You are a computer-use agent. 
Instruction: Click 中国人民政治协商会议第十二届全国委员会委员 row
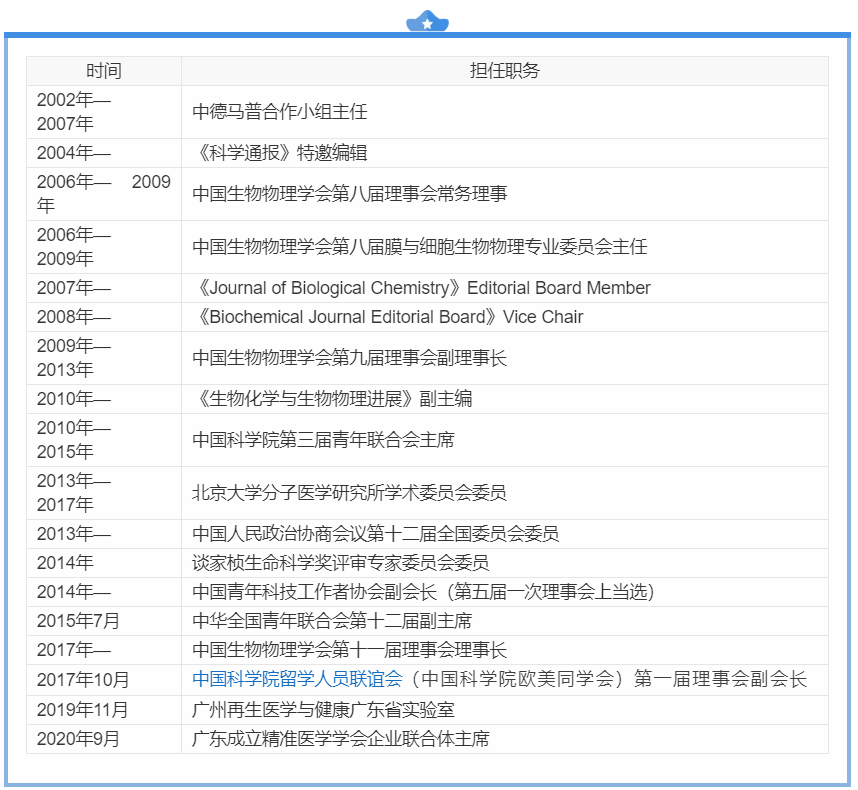point(376,534)
